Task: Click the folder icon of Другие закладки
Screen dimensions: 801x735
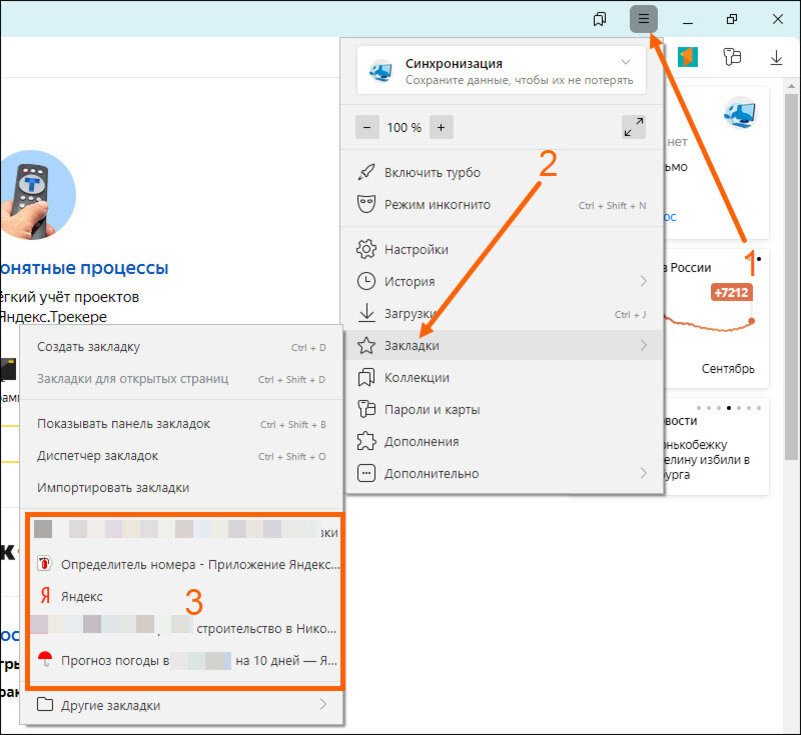Action: coord(45,704)
